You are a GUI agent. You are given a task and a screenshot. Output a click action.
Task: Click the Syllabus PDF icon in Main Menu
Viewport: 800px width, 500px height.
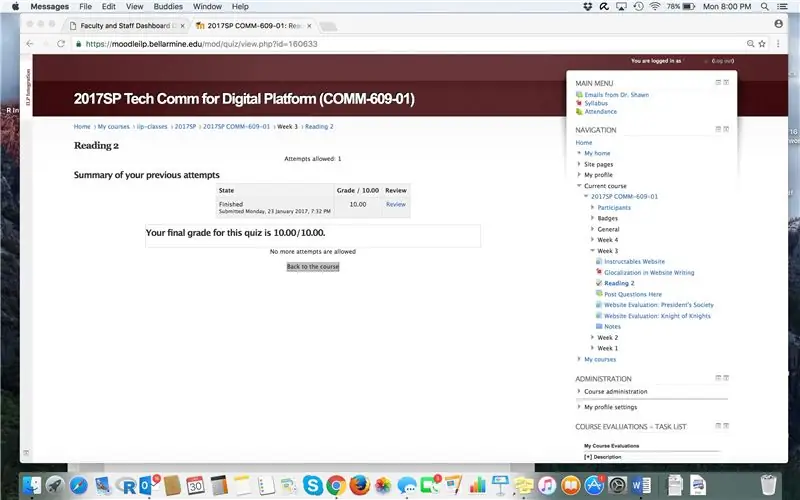pos(579,103)
